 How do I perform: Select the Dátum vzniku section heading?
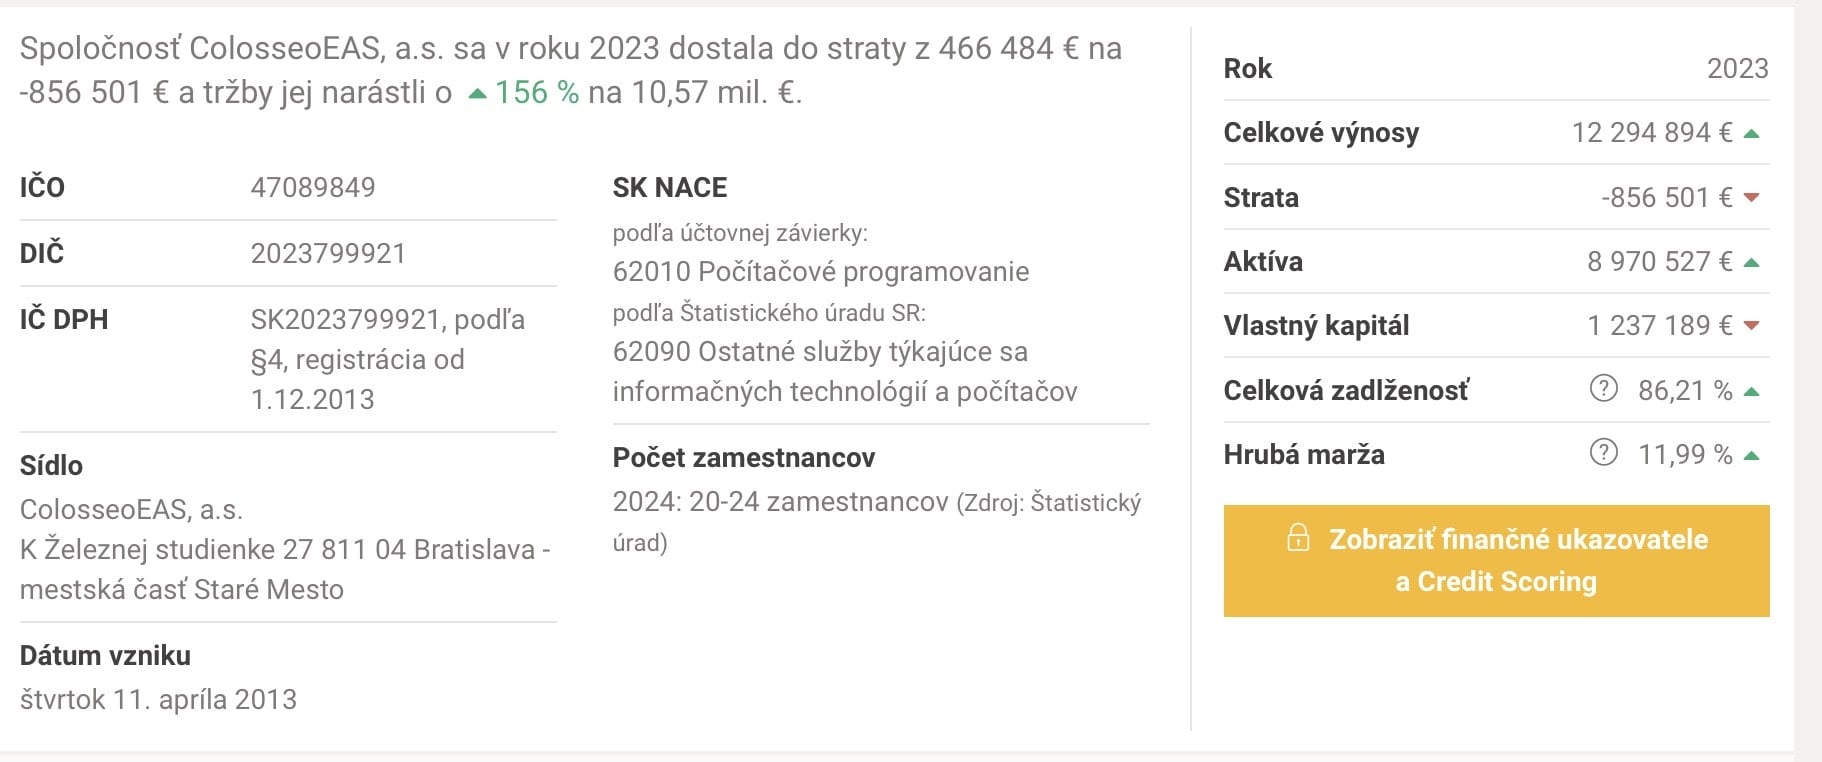[105, 656]
